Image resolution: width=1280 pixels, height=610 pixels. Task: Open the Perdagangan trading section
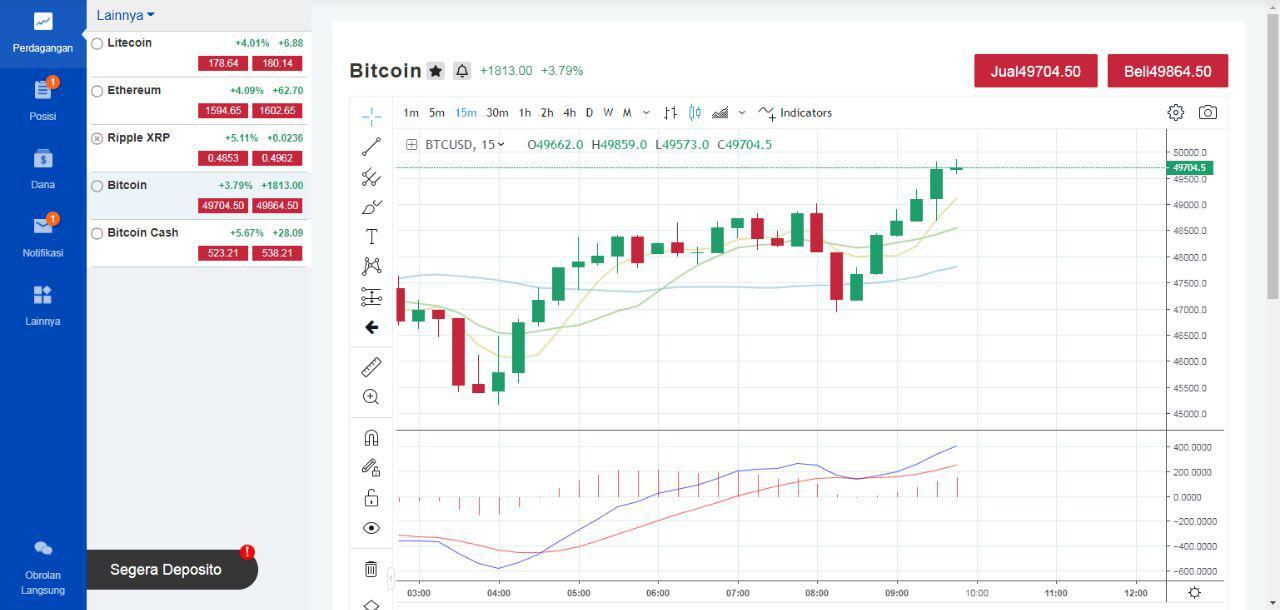tap(43, 33)
